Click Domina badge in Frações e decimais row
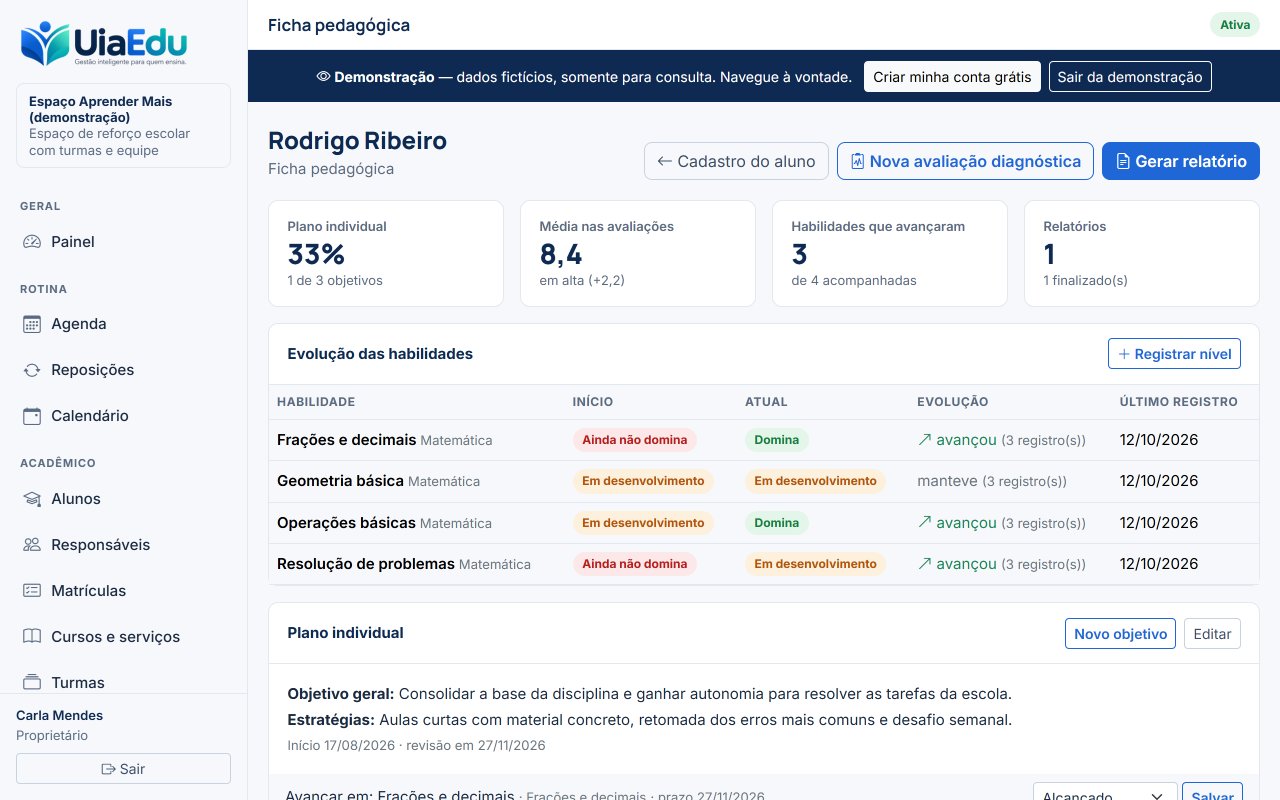Screen dimensions: 1280x800 pyautogui.click(x=777, y=440)
